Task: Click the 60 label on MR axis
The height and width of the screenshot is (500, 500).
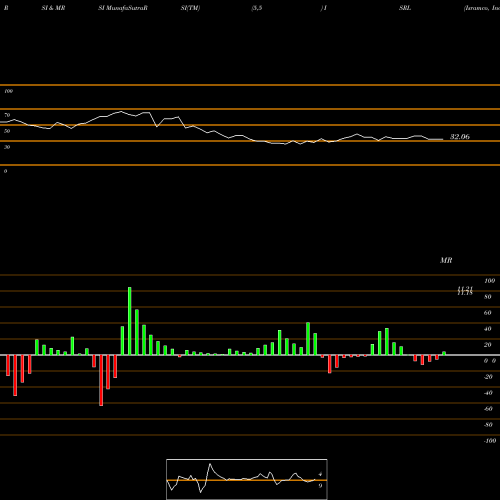Action: click(488, 313)
